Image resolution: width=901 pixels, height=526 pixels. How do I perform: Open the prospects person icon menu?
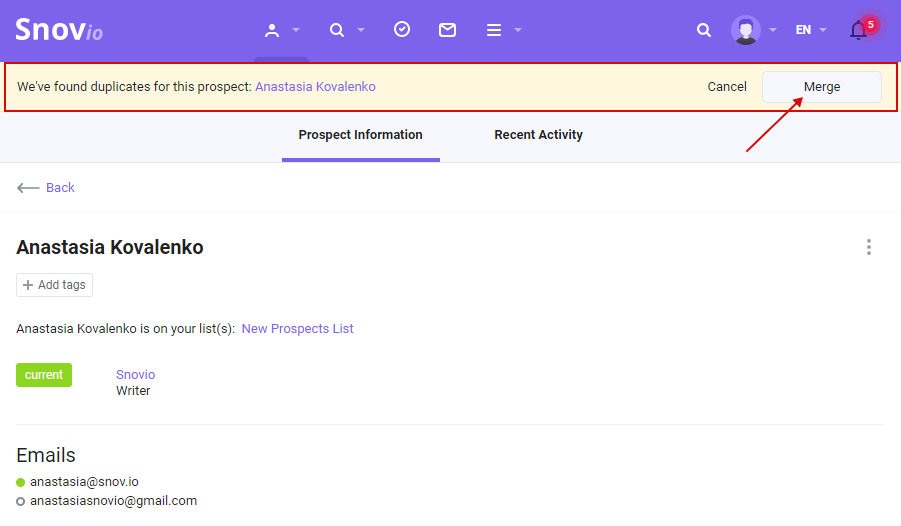272,30
